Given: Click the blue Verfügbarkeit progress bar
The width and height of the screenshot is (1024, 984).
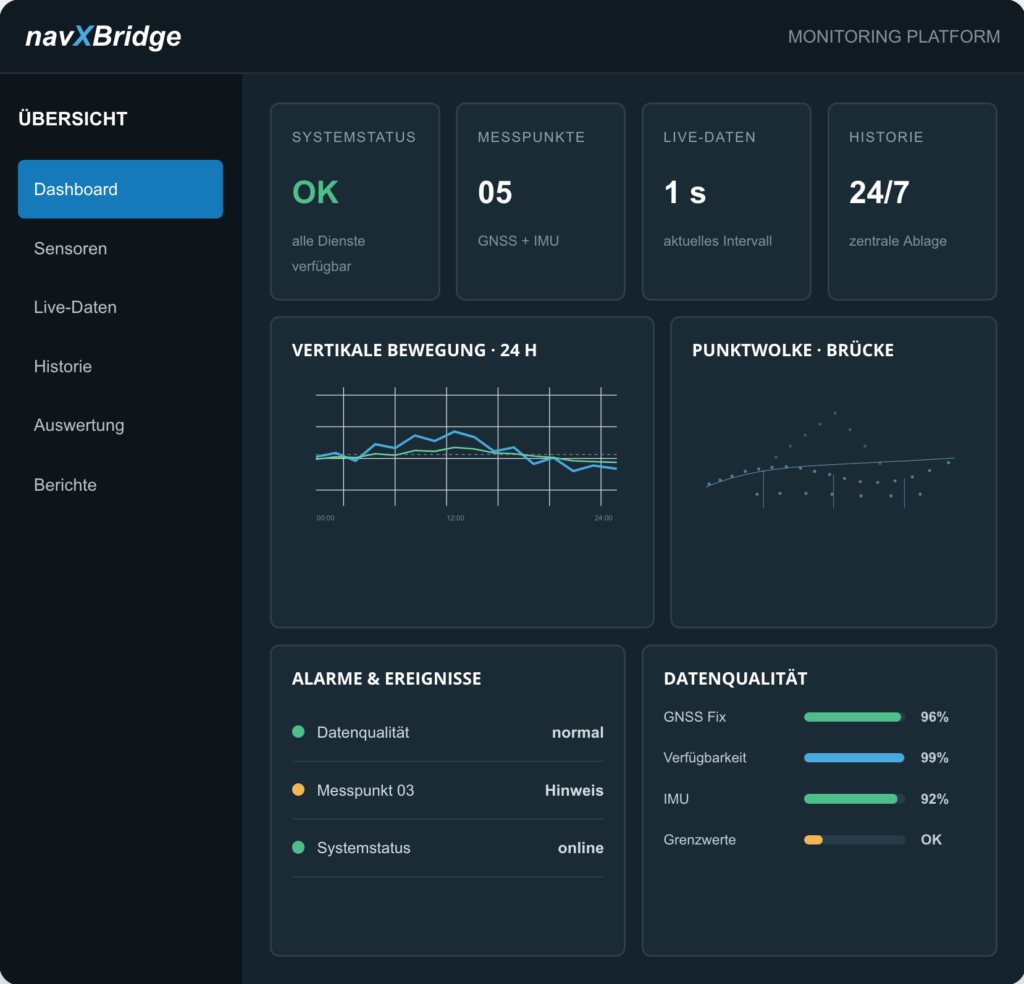Looking at the screenshot, I should click(x=854, y=757).
